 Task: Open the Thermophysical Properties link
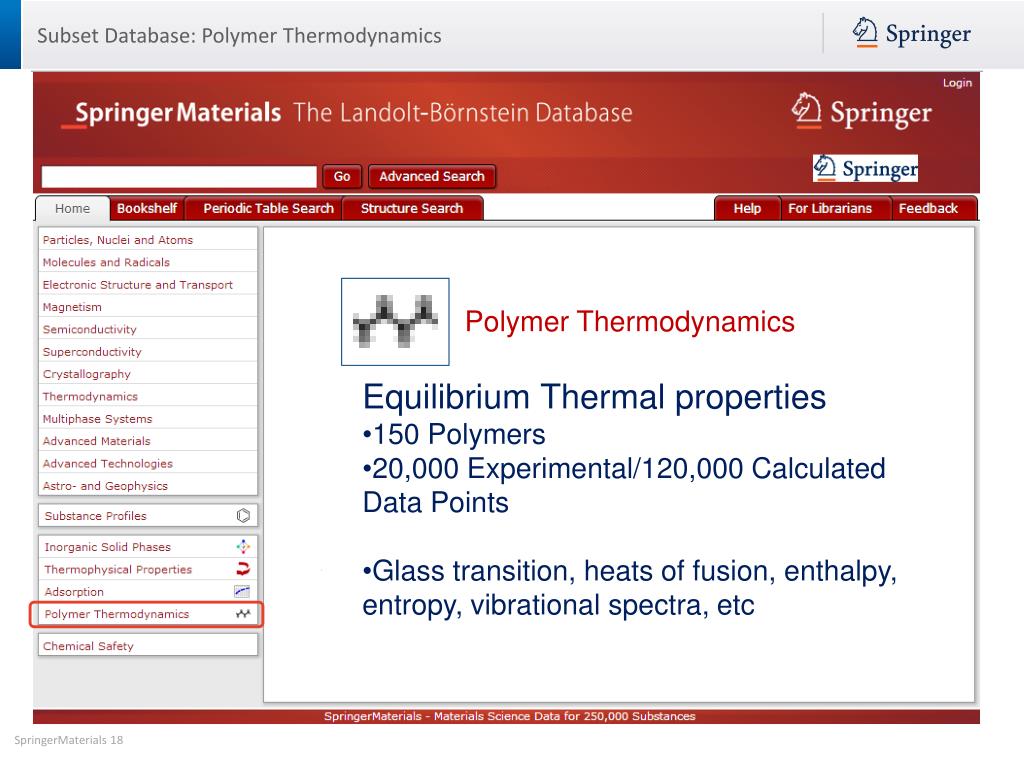(x=118, y=569)
